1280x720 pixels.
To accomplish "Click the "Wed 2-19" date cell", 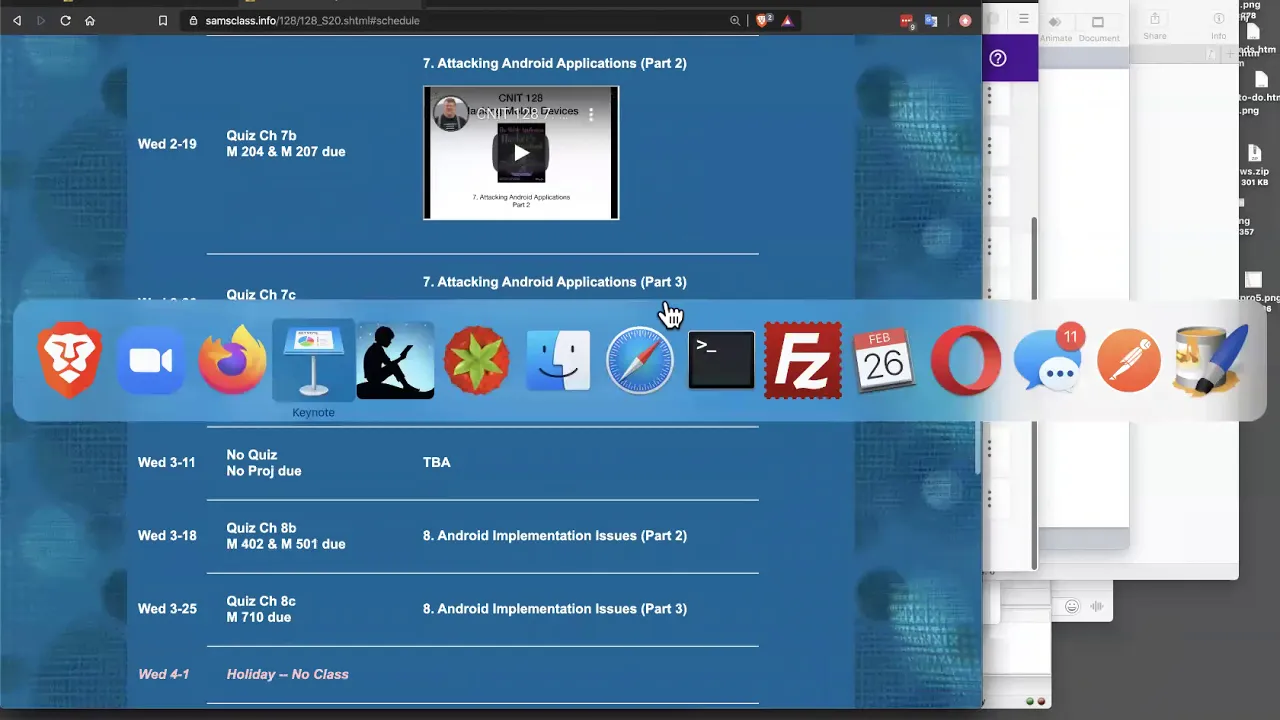I will click(167, 144).
